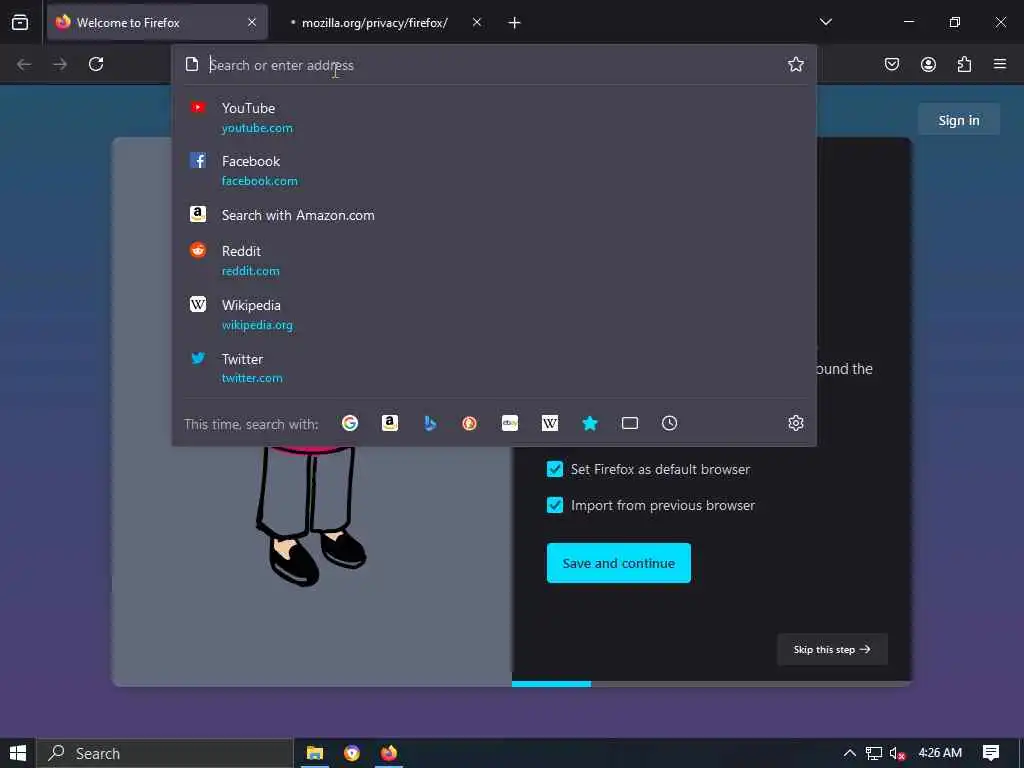Click page info icon in address bar
Image resolution: width=1024 pixels, height=768 pixels.
pyautogui.click(x=192, y=64)
